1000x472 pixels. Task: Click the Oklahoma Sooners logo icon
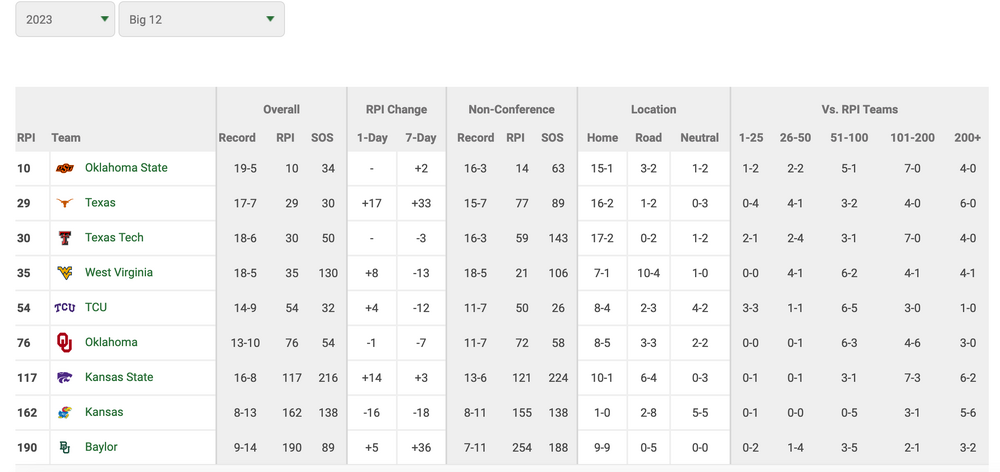[x=65, y=343]
